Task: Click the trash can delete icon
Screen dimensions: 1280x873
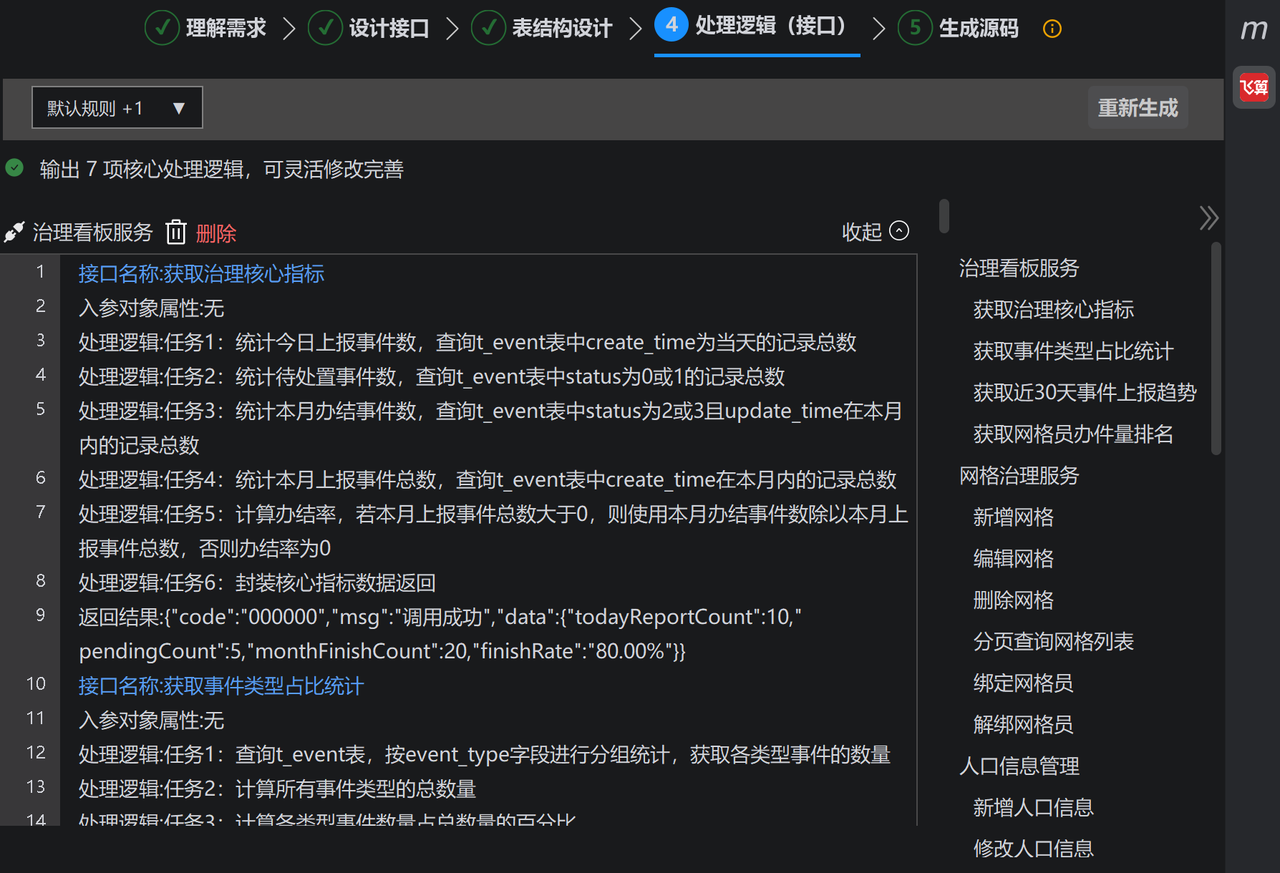Action: click(x=176, y=232)
